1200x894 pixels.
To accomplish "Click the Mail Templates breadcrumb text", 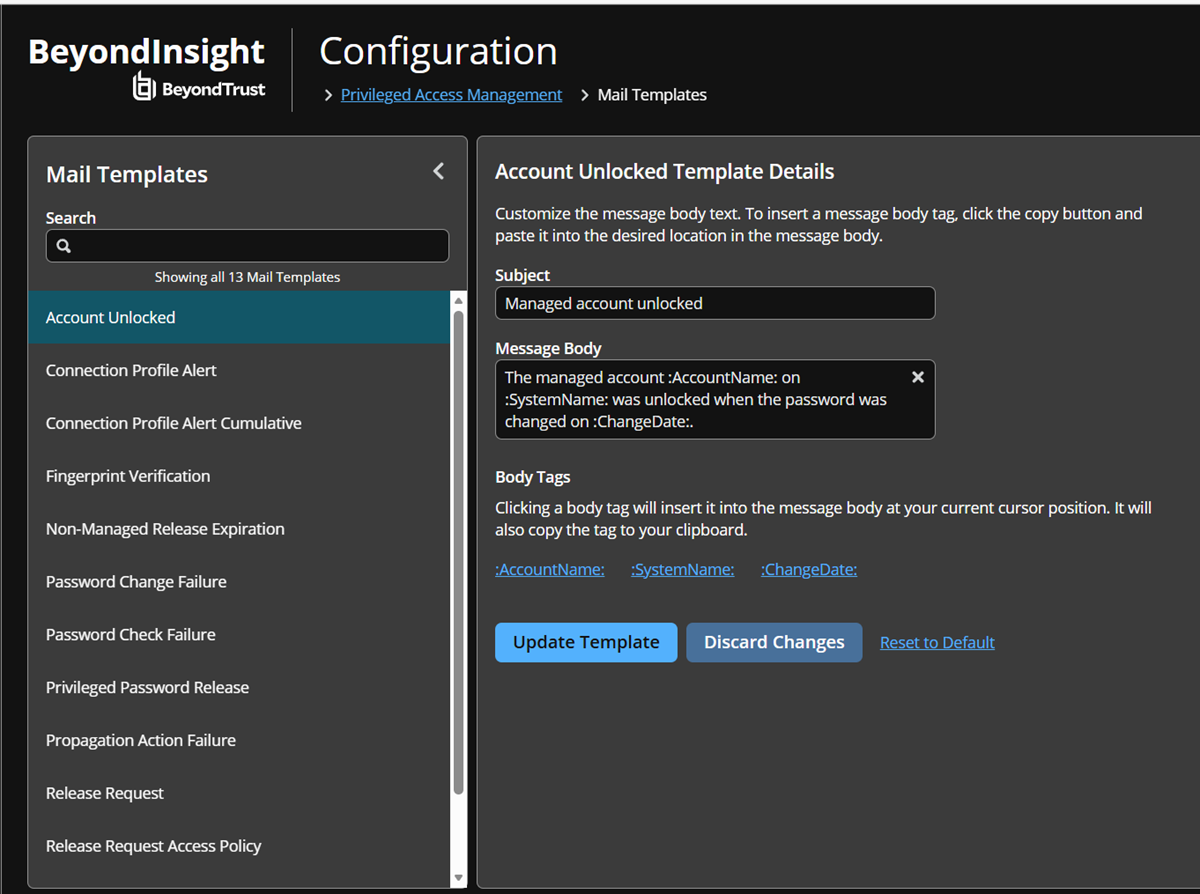I will click(652, 95).
